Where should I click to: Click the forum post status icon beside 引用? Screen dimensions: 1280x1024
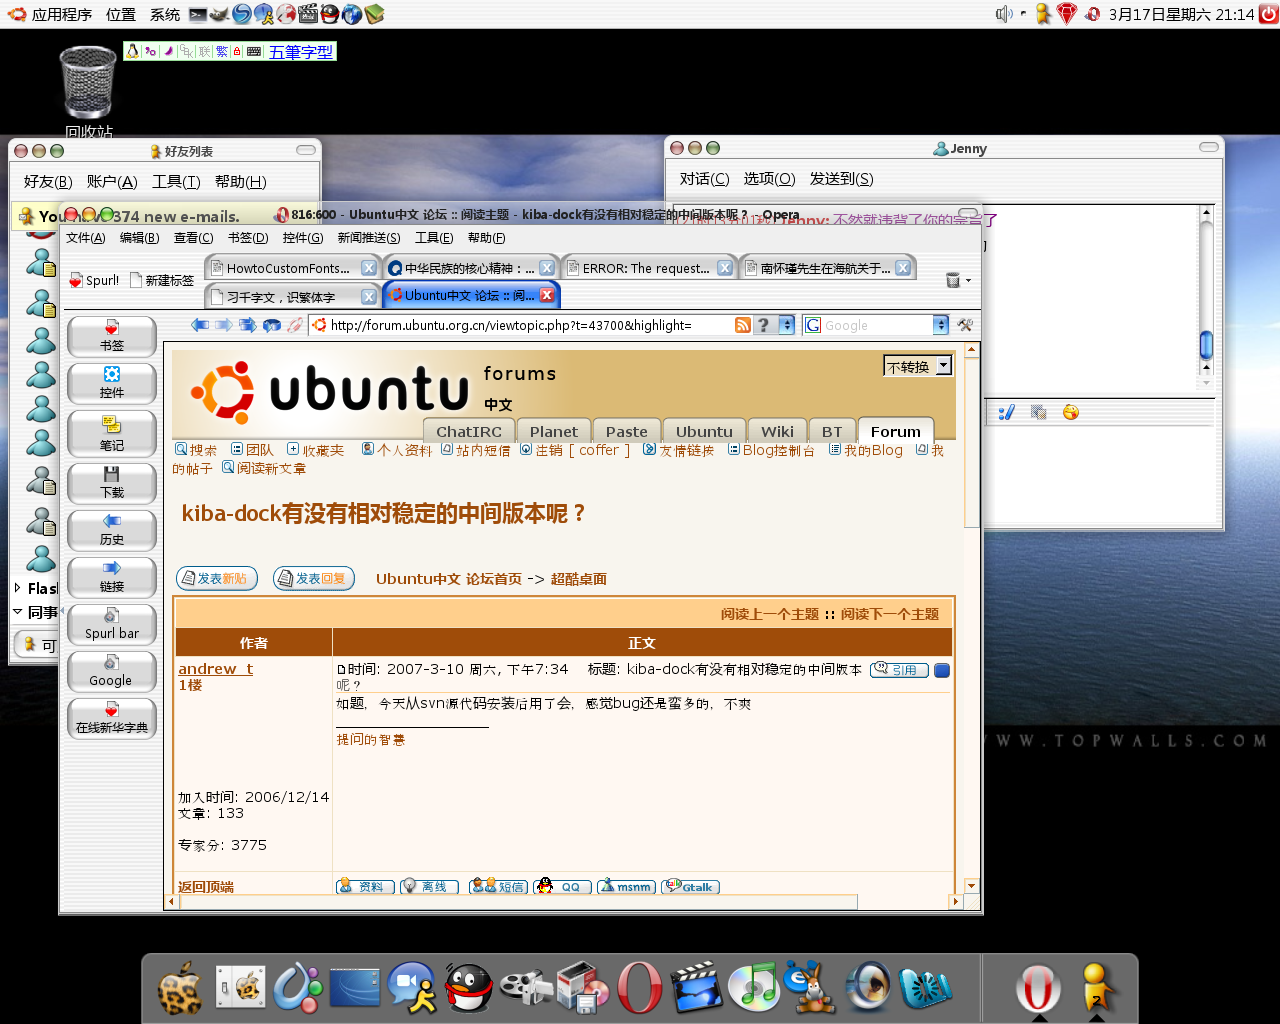[x=941, y=670]
